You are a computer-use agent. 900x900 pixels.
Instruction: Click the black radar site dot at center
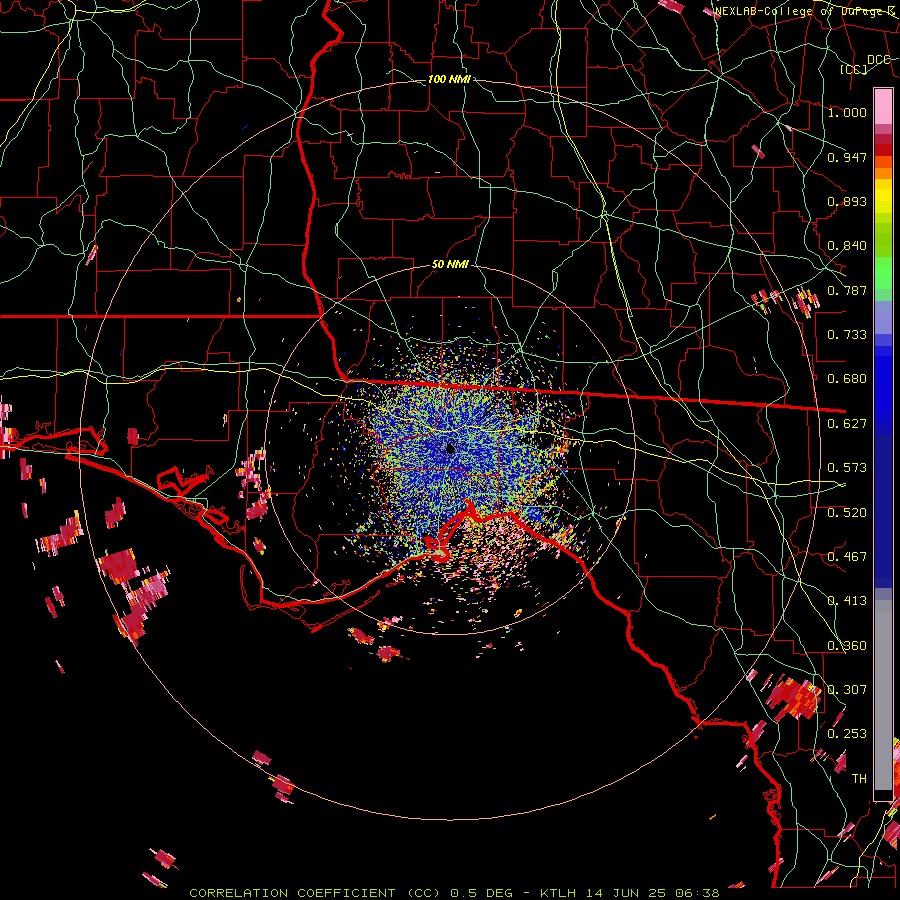pyautogui.click(x=451, y=449)
